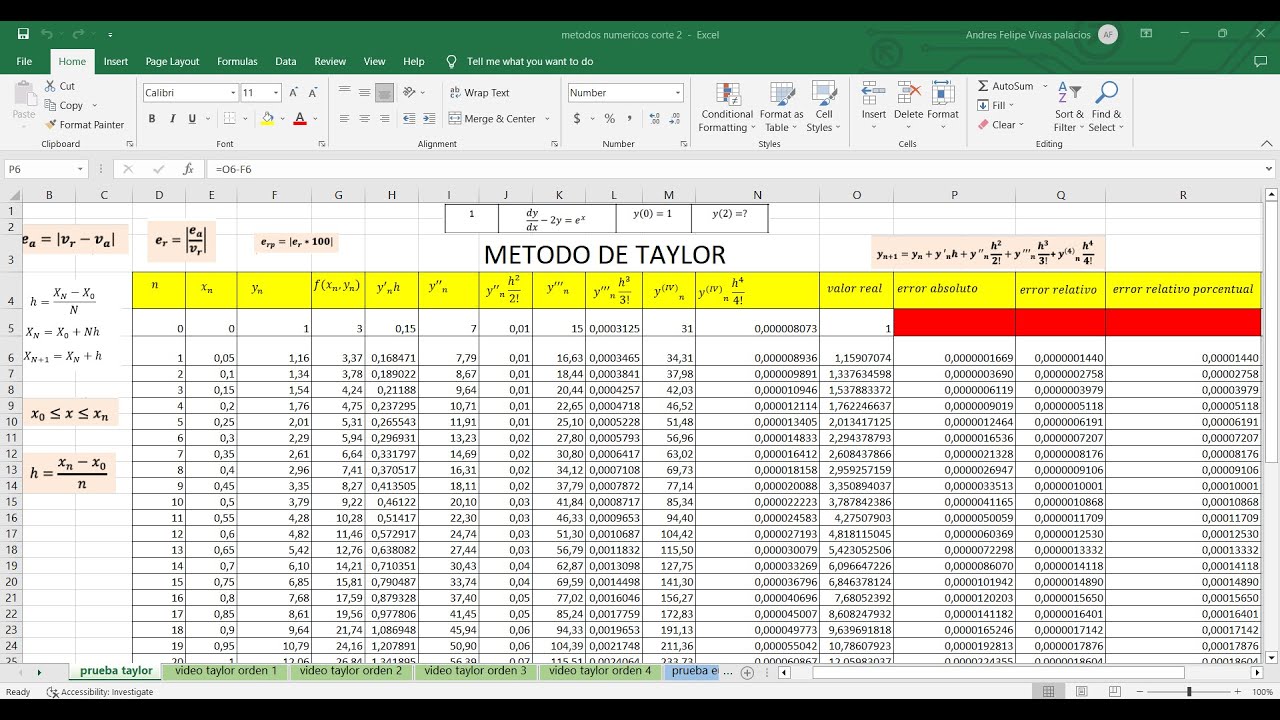Open Sort & Filter menu
1280x720 pixels.
1069,106
